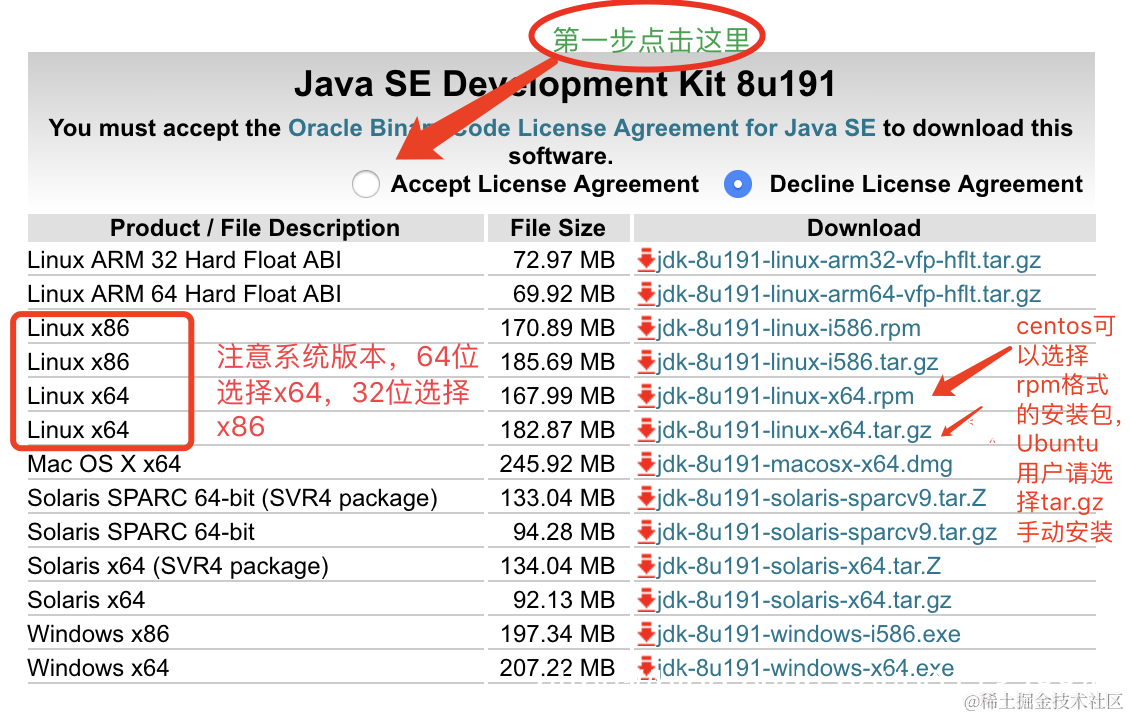This screenshot has height=718, width=1130.
Task: Click the 197.34 MB file size cell
Action: [x=558, y=634]
